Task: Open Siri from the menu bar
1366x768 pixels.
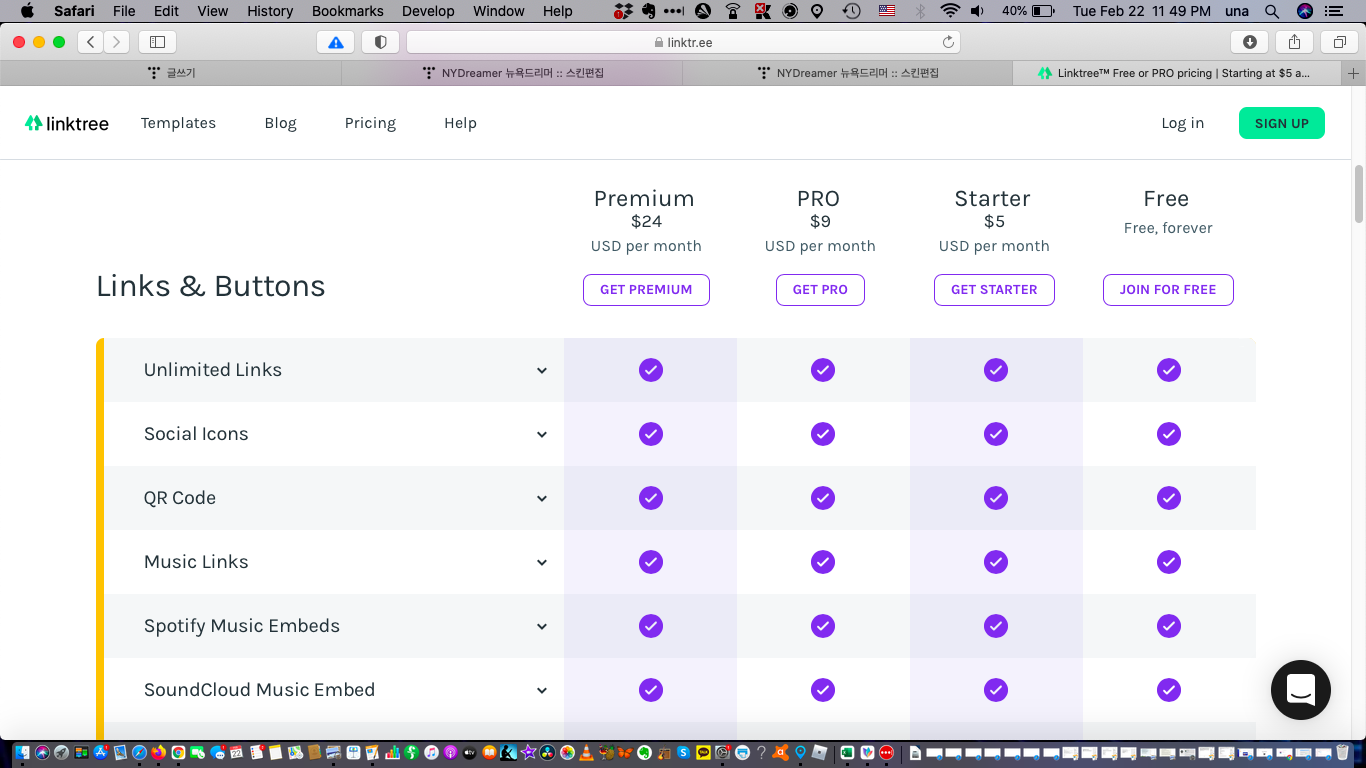Action: (x=1305, y=11)
